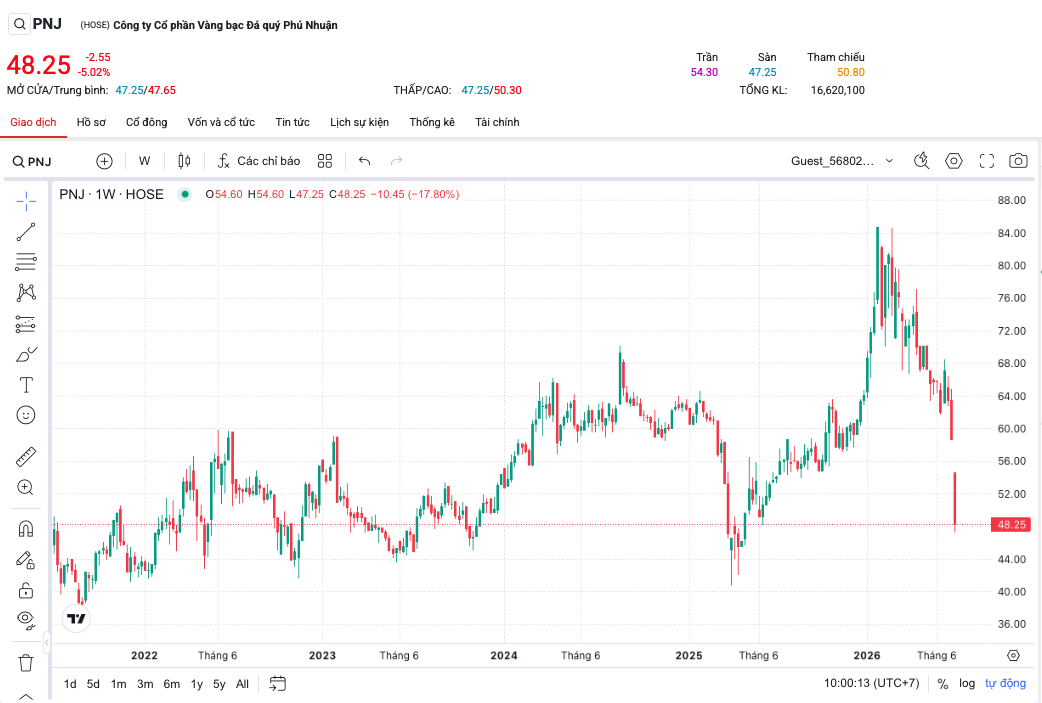The image size is (1042, 703).
Task: Select the trend line drawing tool
Action: click(26, 232)
